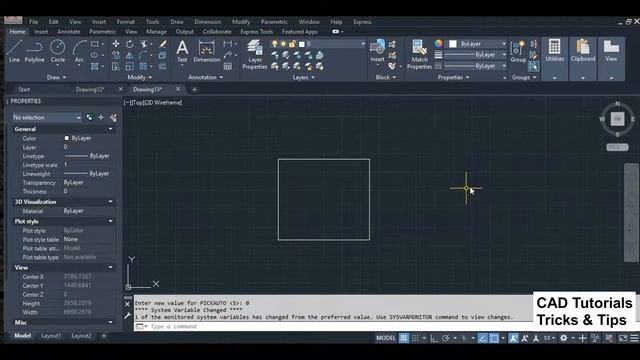Switch to the Annotate ribbon tab
Screen dimensions: 640x360
click(x=69, y=31)
